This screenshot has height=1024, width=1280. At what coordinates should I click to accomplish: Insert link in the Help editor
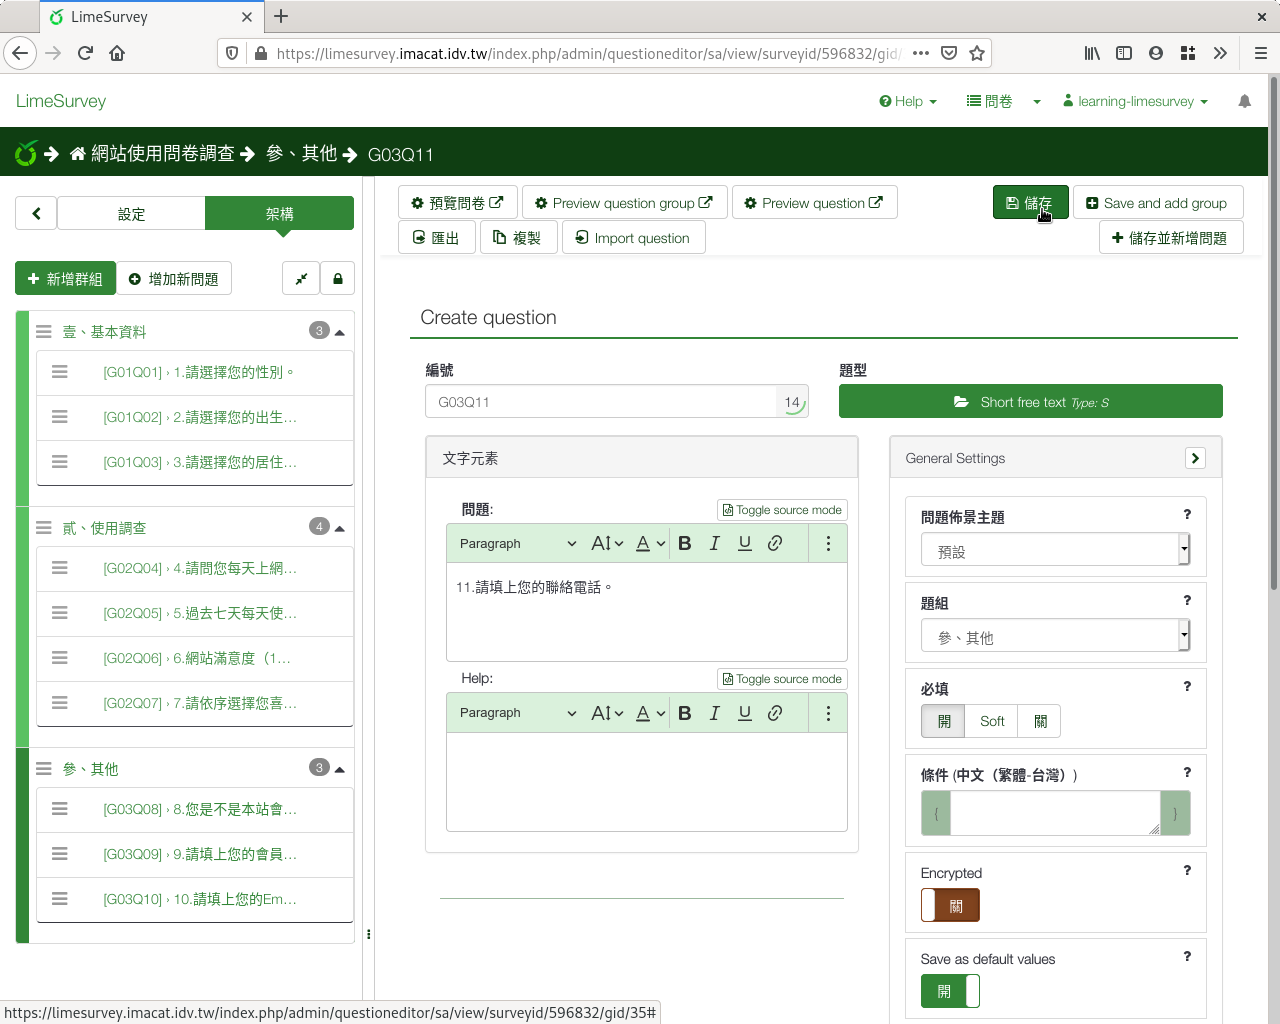click(775, 713)
